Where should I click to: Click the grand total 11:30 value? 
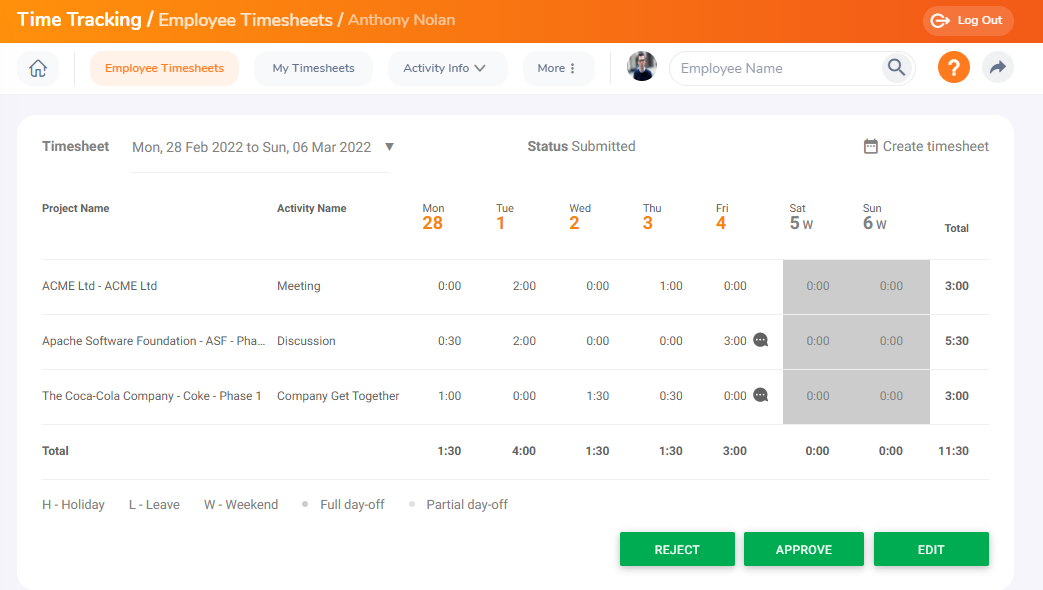point(953,451)
